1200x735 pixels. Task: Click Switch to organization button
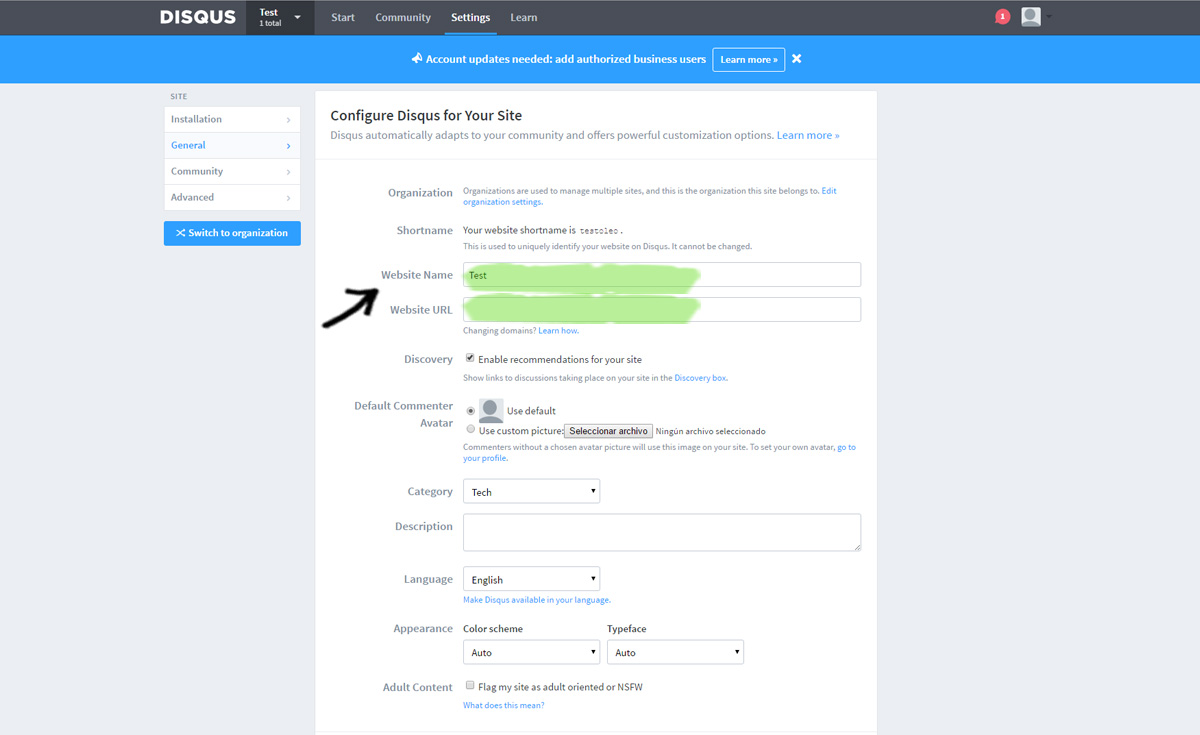[x=232, y=233]
